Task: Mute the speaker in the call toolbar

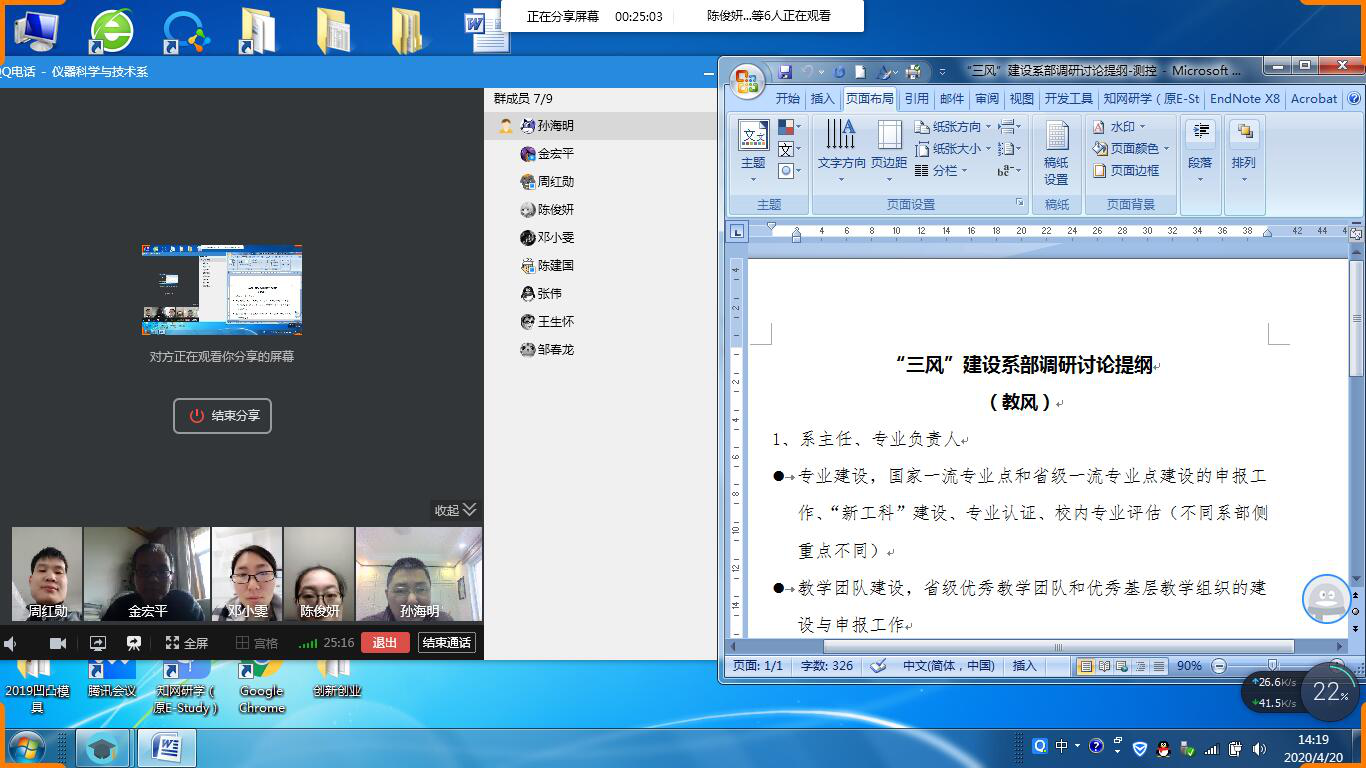Action: point(11,643)
